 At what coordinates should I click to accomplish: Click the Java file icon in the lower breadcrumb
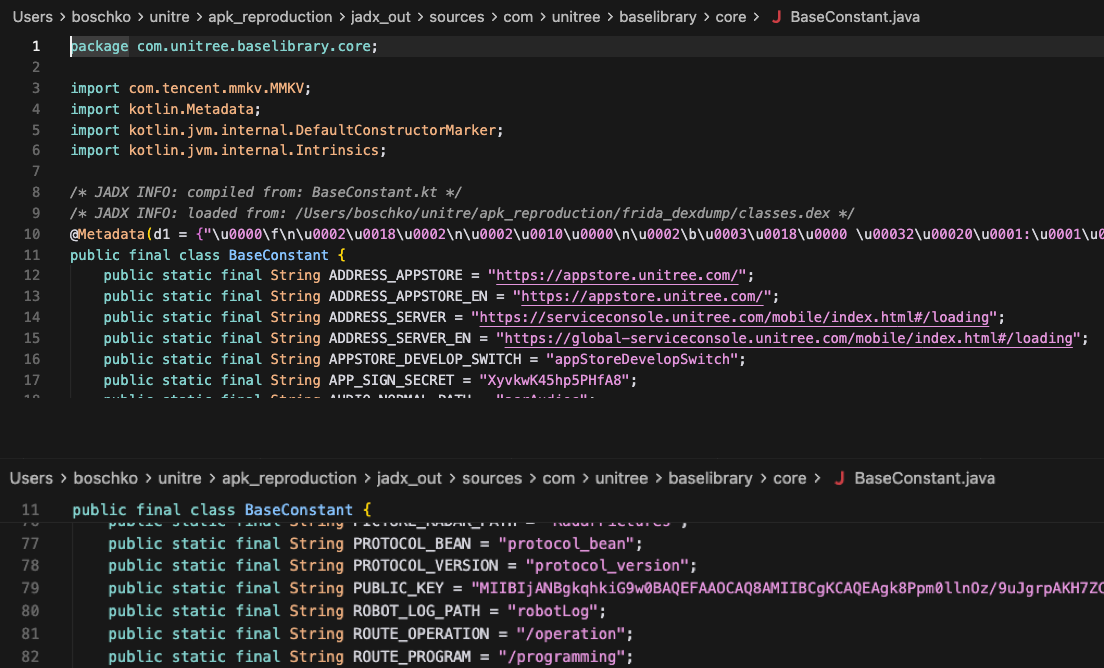(x=839, y=479)
